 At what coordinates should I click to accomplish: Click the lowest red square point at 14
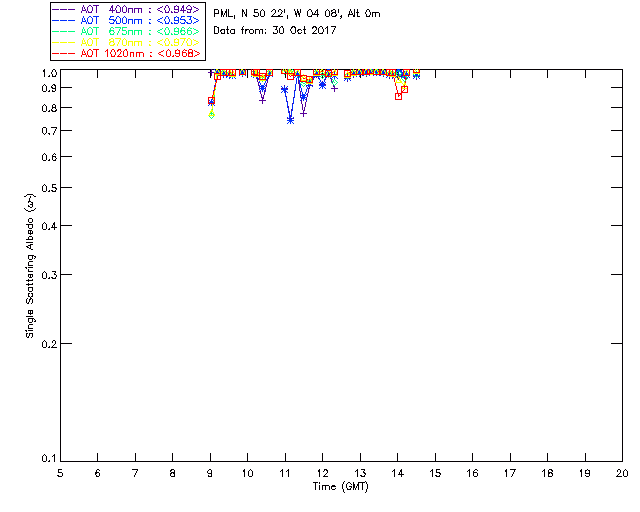pos(398,96)
